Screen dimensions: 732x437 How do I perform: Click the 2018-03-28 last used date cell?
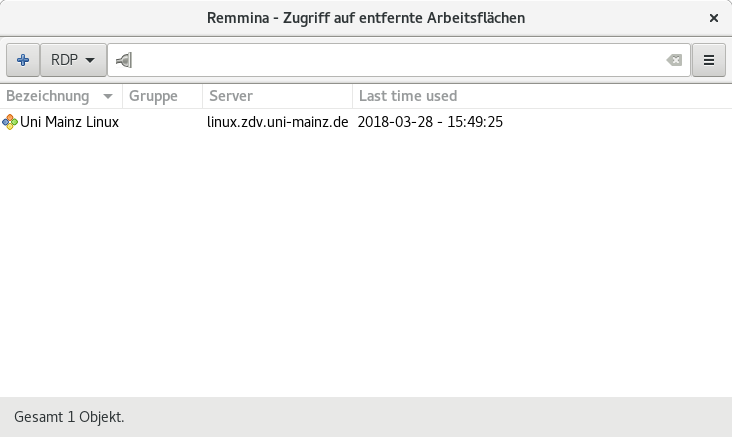tap(430, 122)
